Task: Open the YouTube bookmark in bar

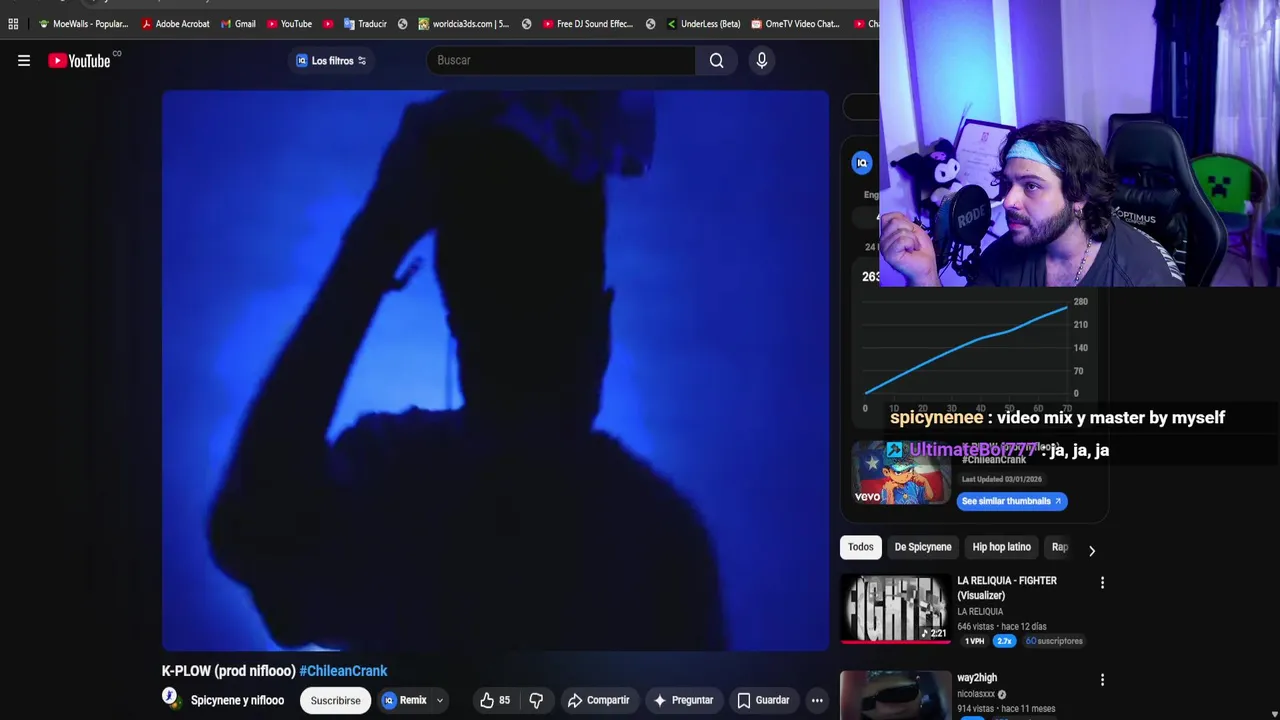Action: tap(289, 24)
